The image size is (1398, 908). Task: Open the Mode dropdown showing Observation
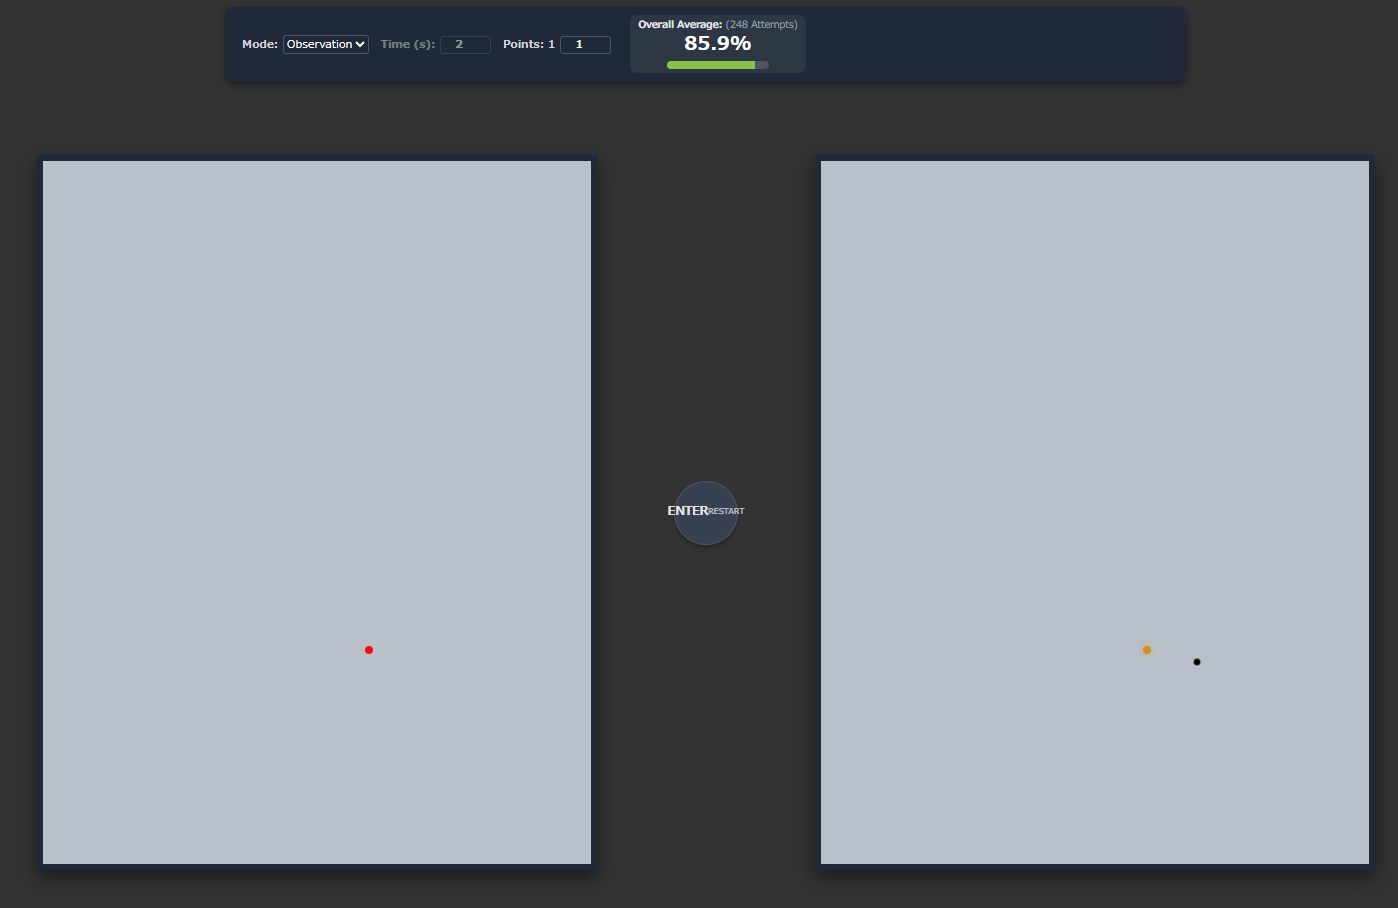click(326, 44)
